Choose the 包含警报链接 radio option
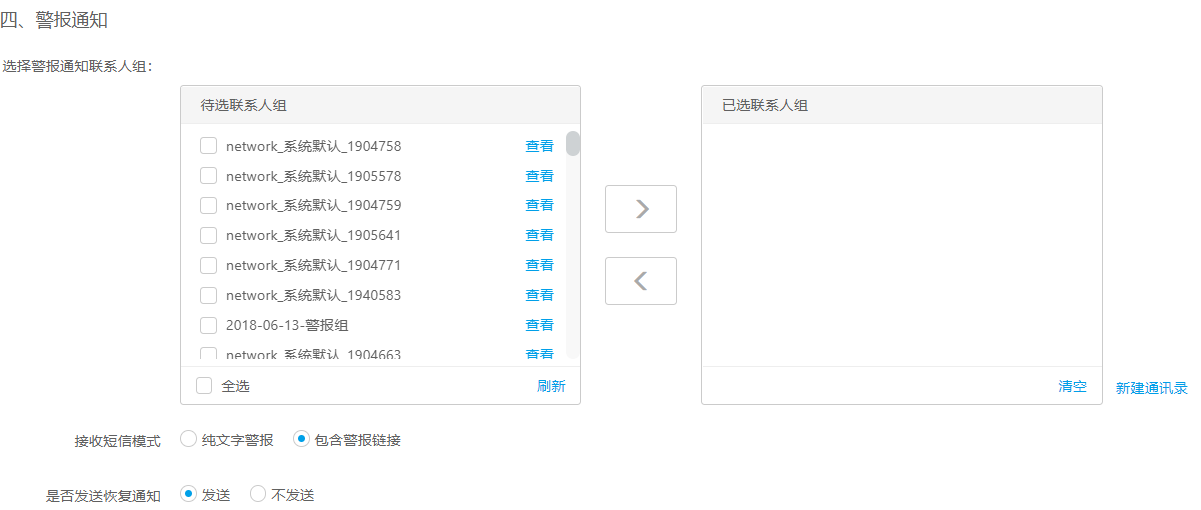 [x=301, y=439]
